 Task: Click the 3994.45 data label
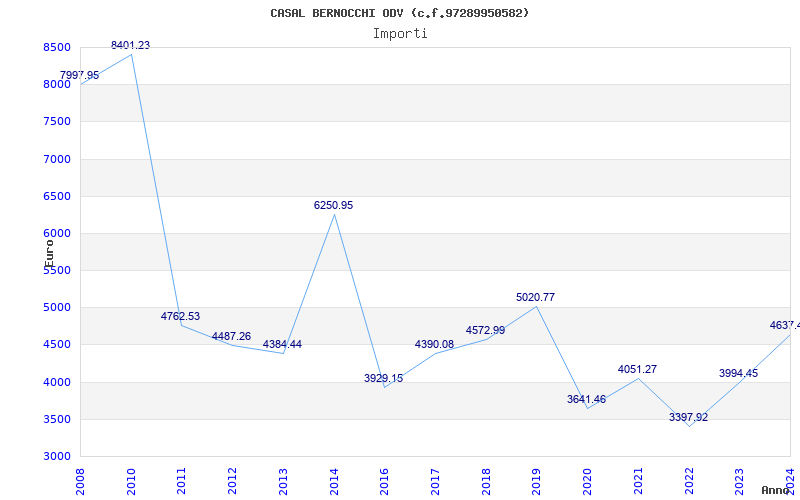coord(738,373)
